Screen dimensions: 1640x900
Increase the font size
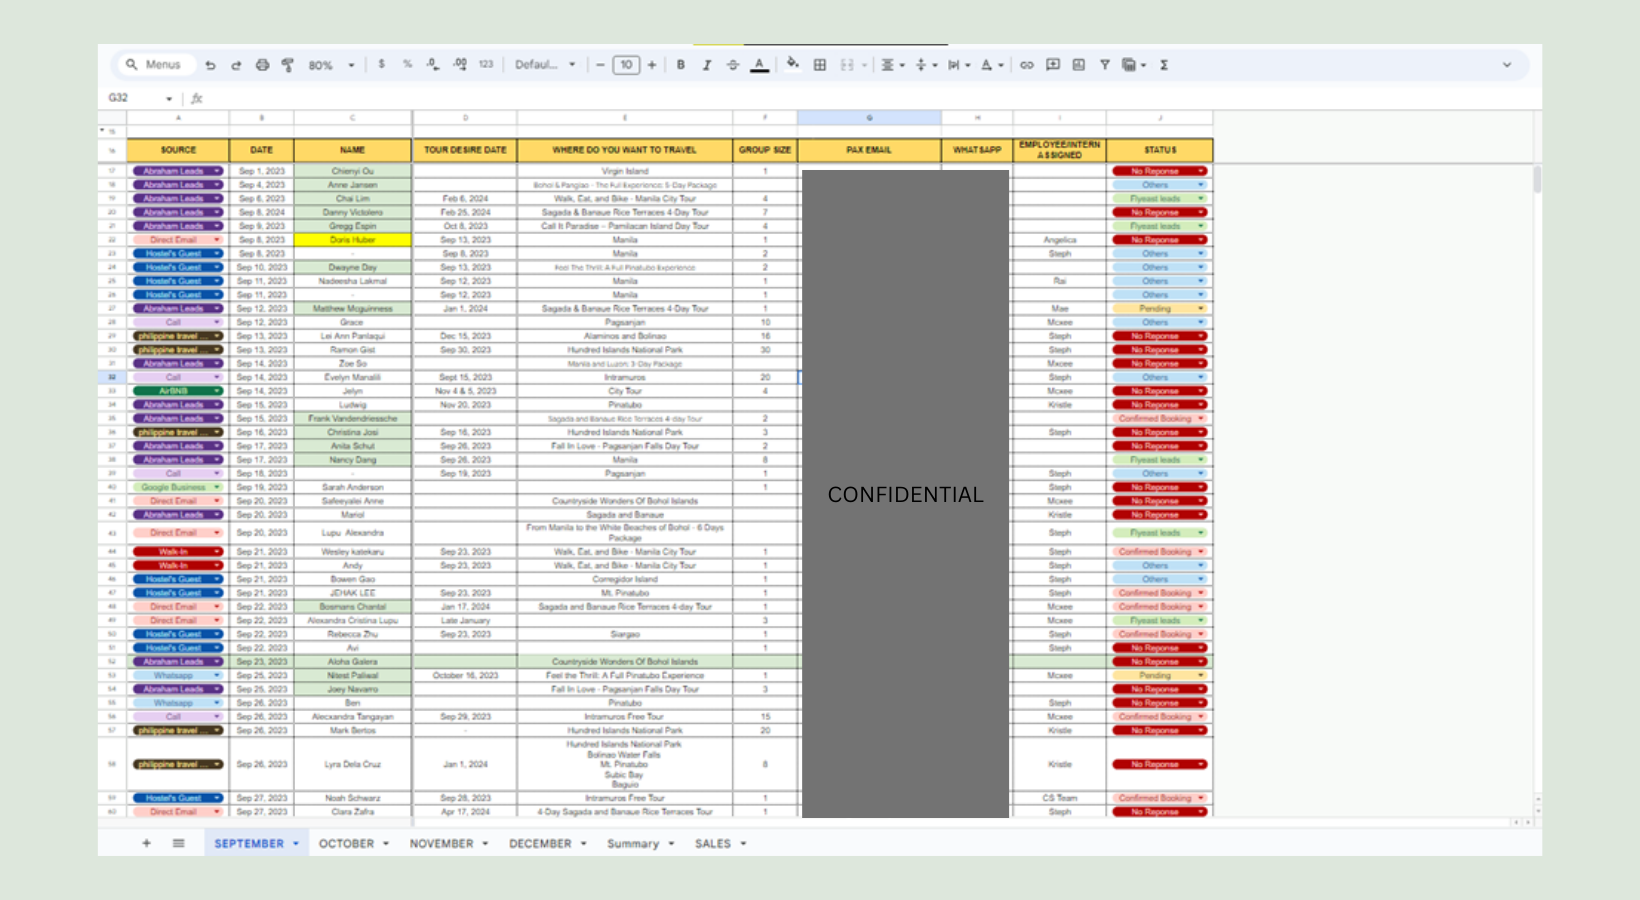pos(652,65)
